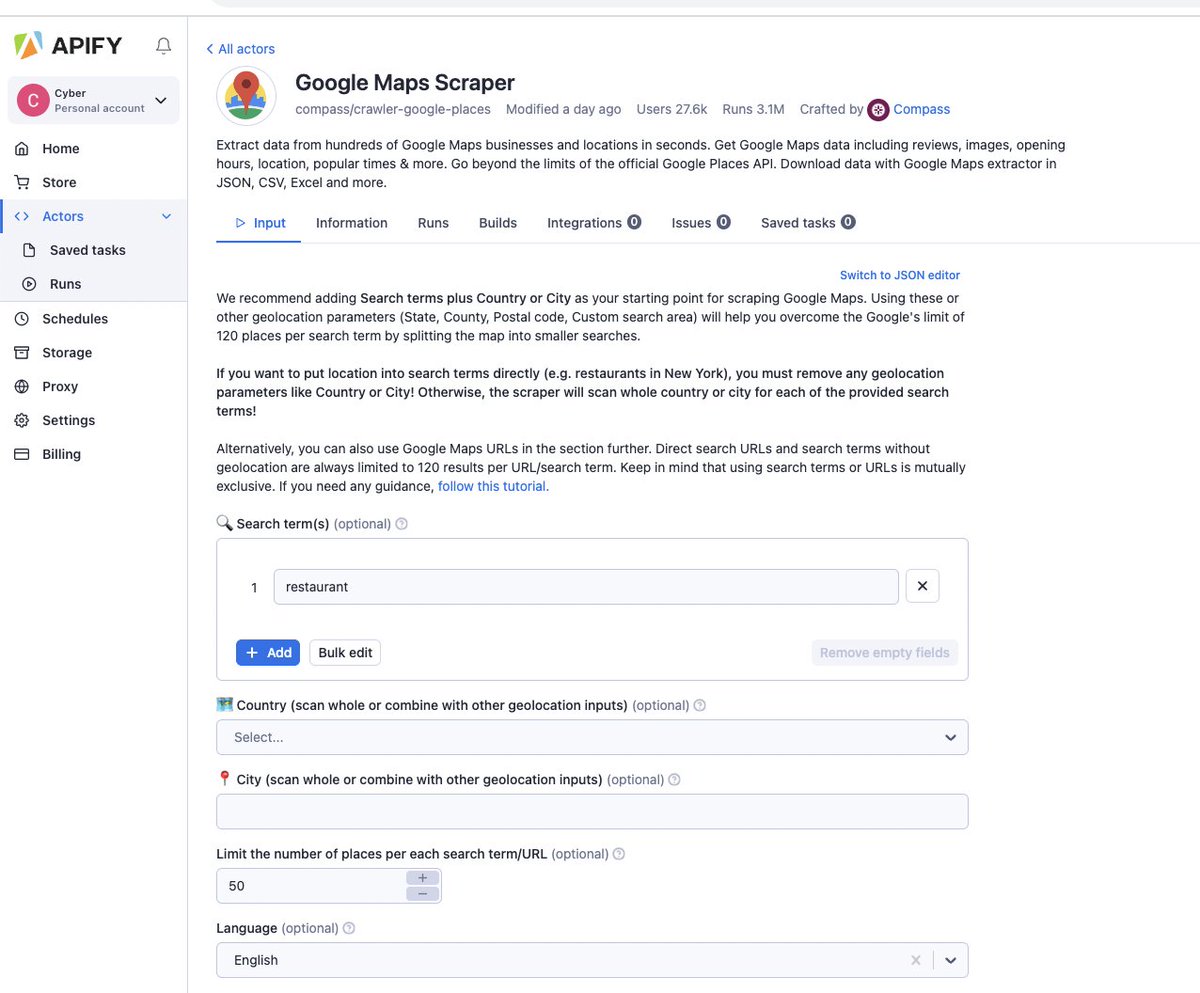Click the compass/crawler-google-places actor ID
Viewport: 1200px width, 993px height.
(393, 109)
